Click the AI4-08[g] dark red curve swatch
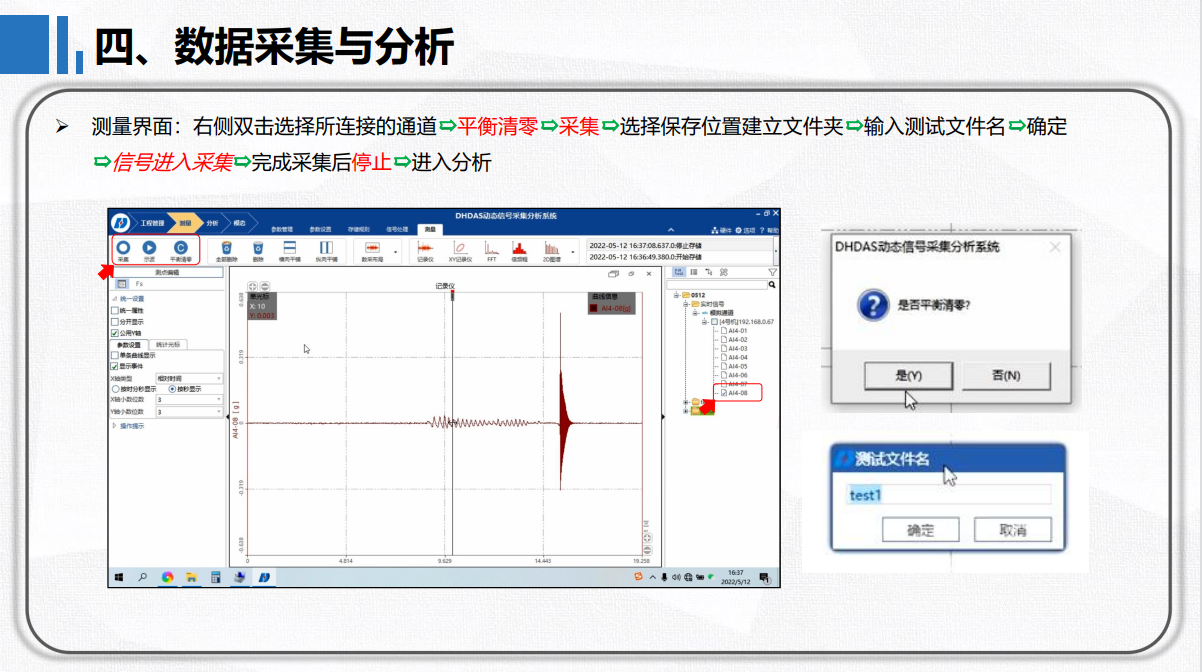Image resolution: width=1202 pixels, height=672 pixels. pyautogui.click(x=593, y=308)
